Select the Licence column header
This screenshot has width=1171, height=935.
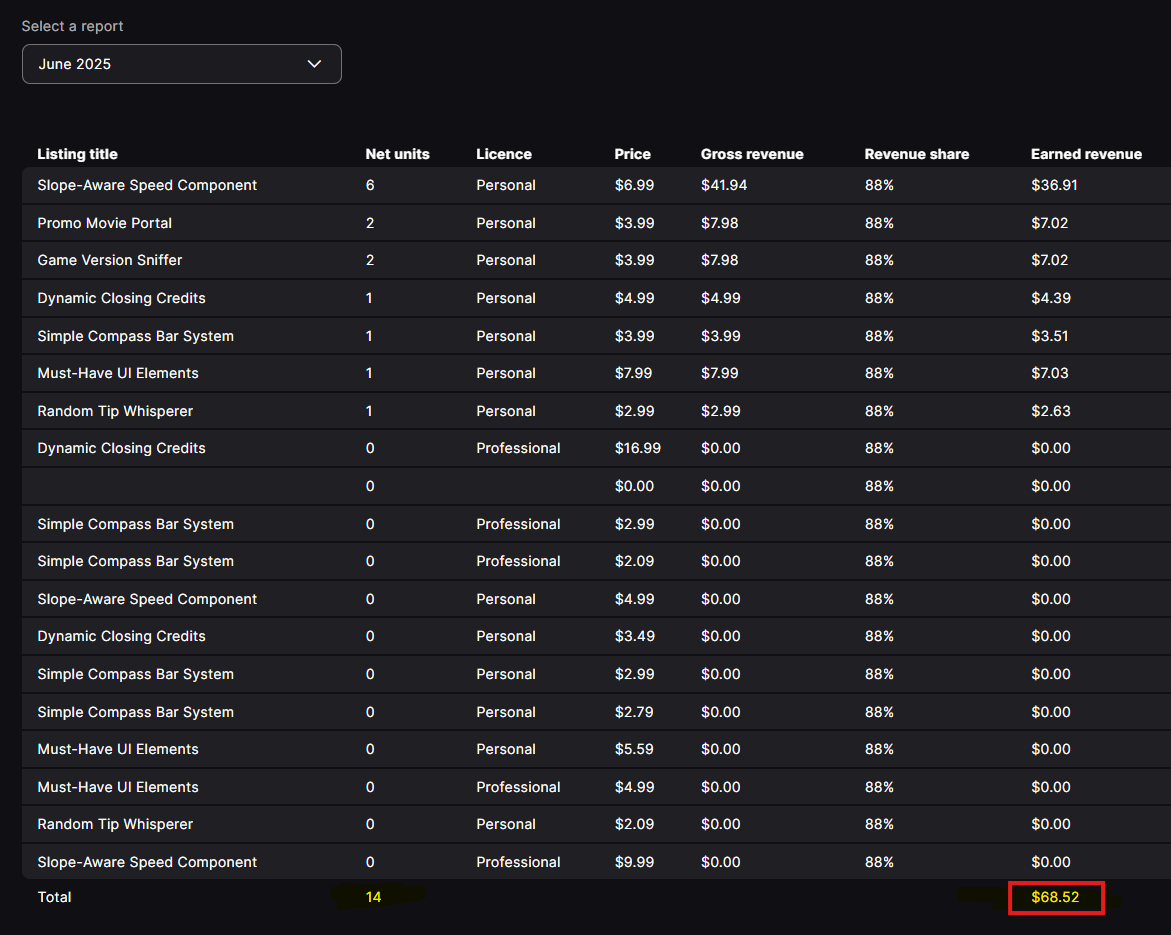click(x=503, y=154)
